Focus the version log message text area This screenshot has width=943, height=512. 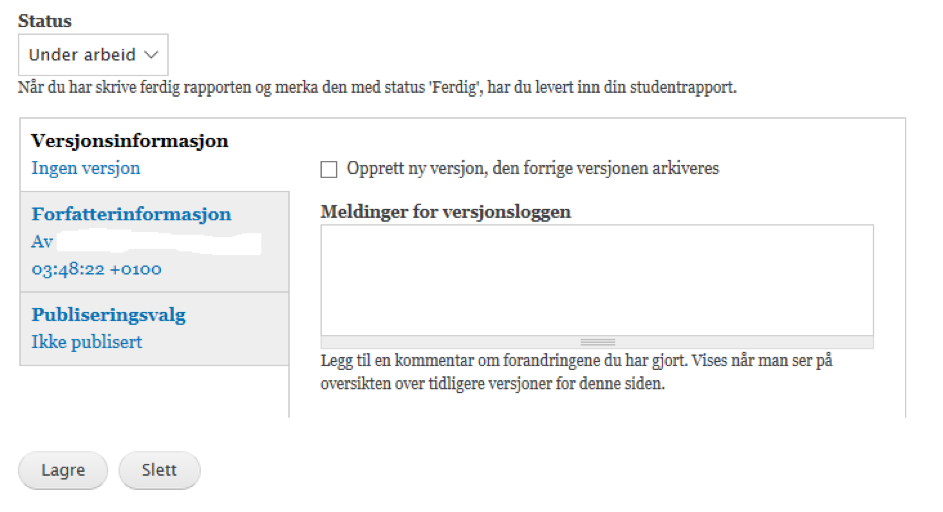596,280
